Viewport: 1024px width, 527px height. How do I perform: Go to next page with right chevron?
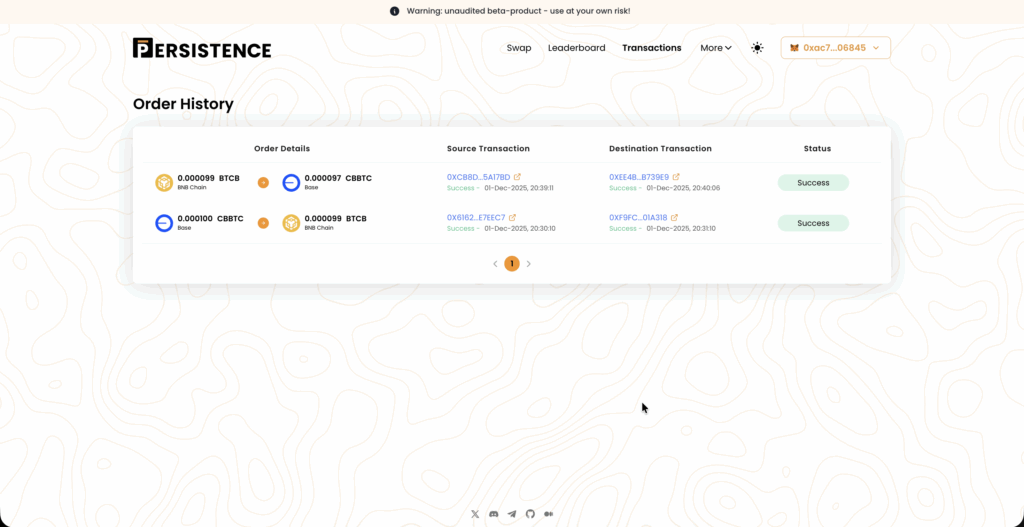coord(529,264)
